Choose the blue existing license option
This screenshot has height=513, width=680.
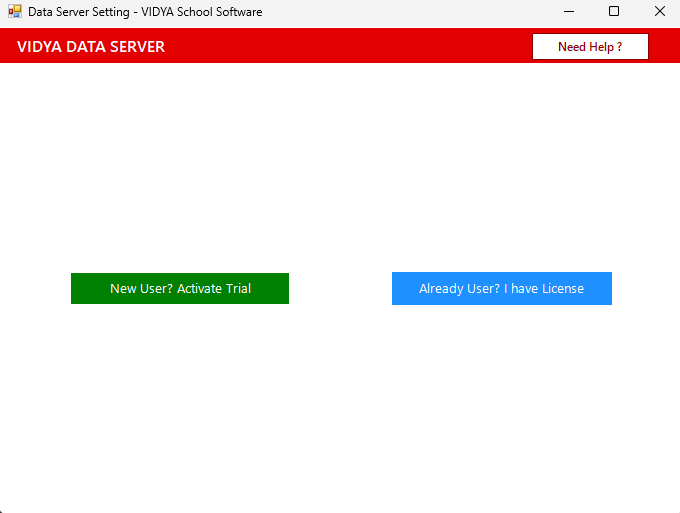[x=501, y=288]
